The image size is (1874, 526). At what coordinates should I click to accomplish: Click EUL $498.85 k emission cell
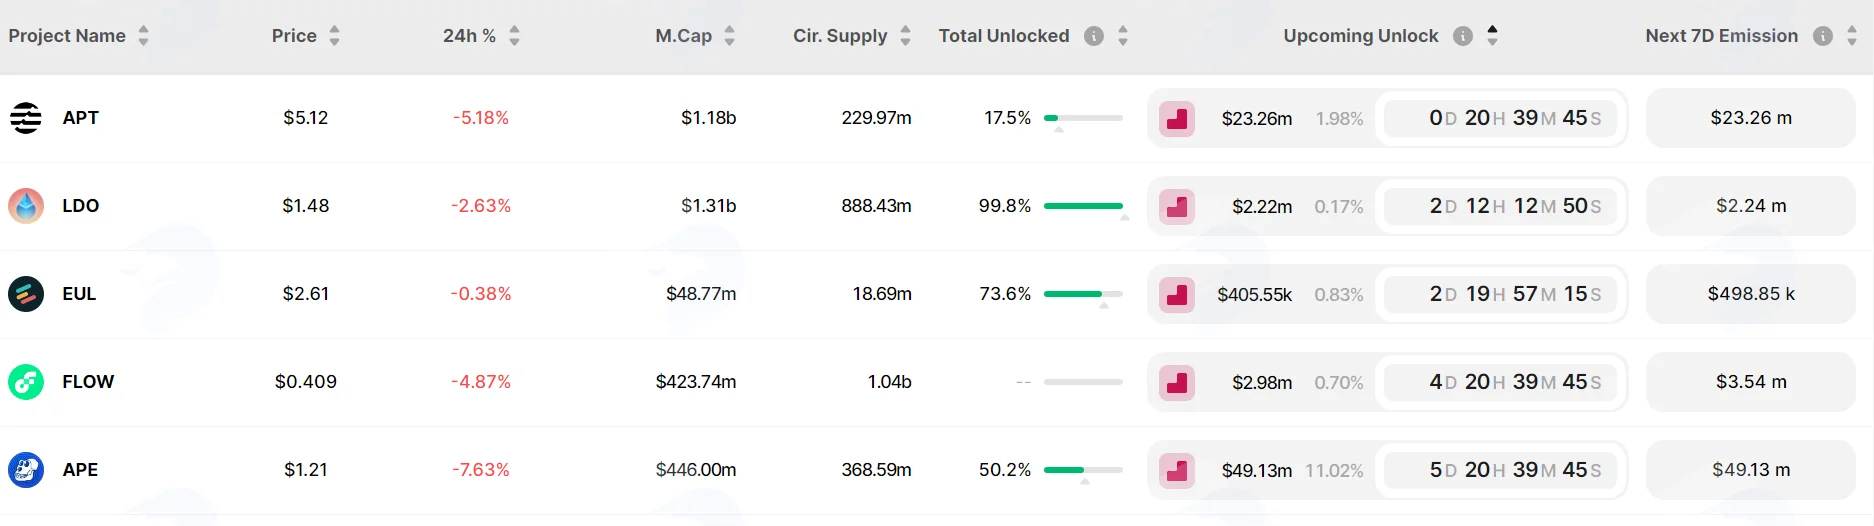tap(1751, 294)
